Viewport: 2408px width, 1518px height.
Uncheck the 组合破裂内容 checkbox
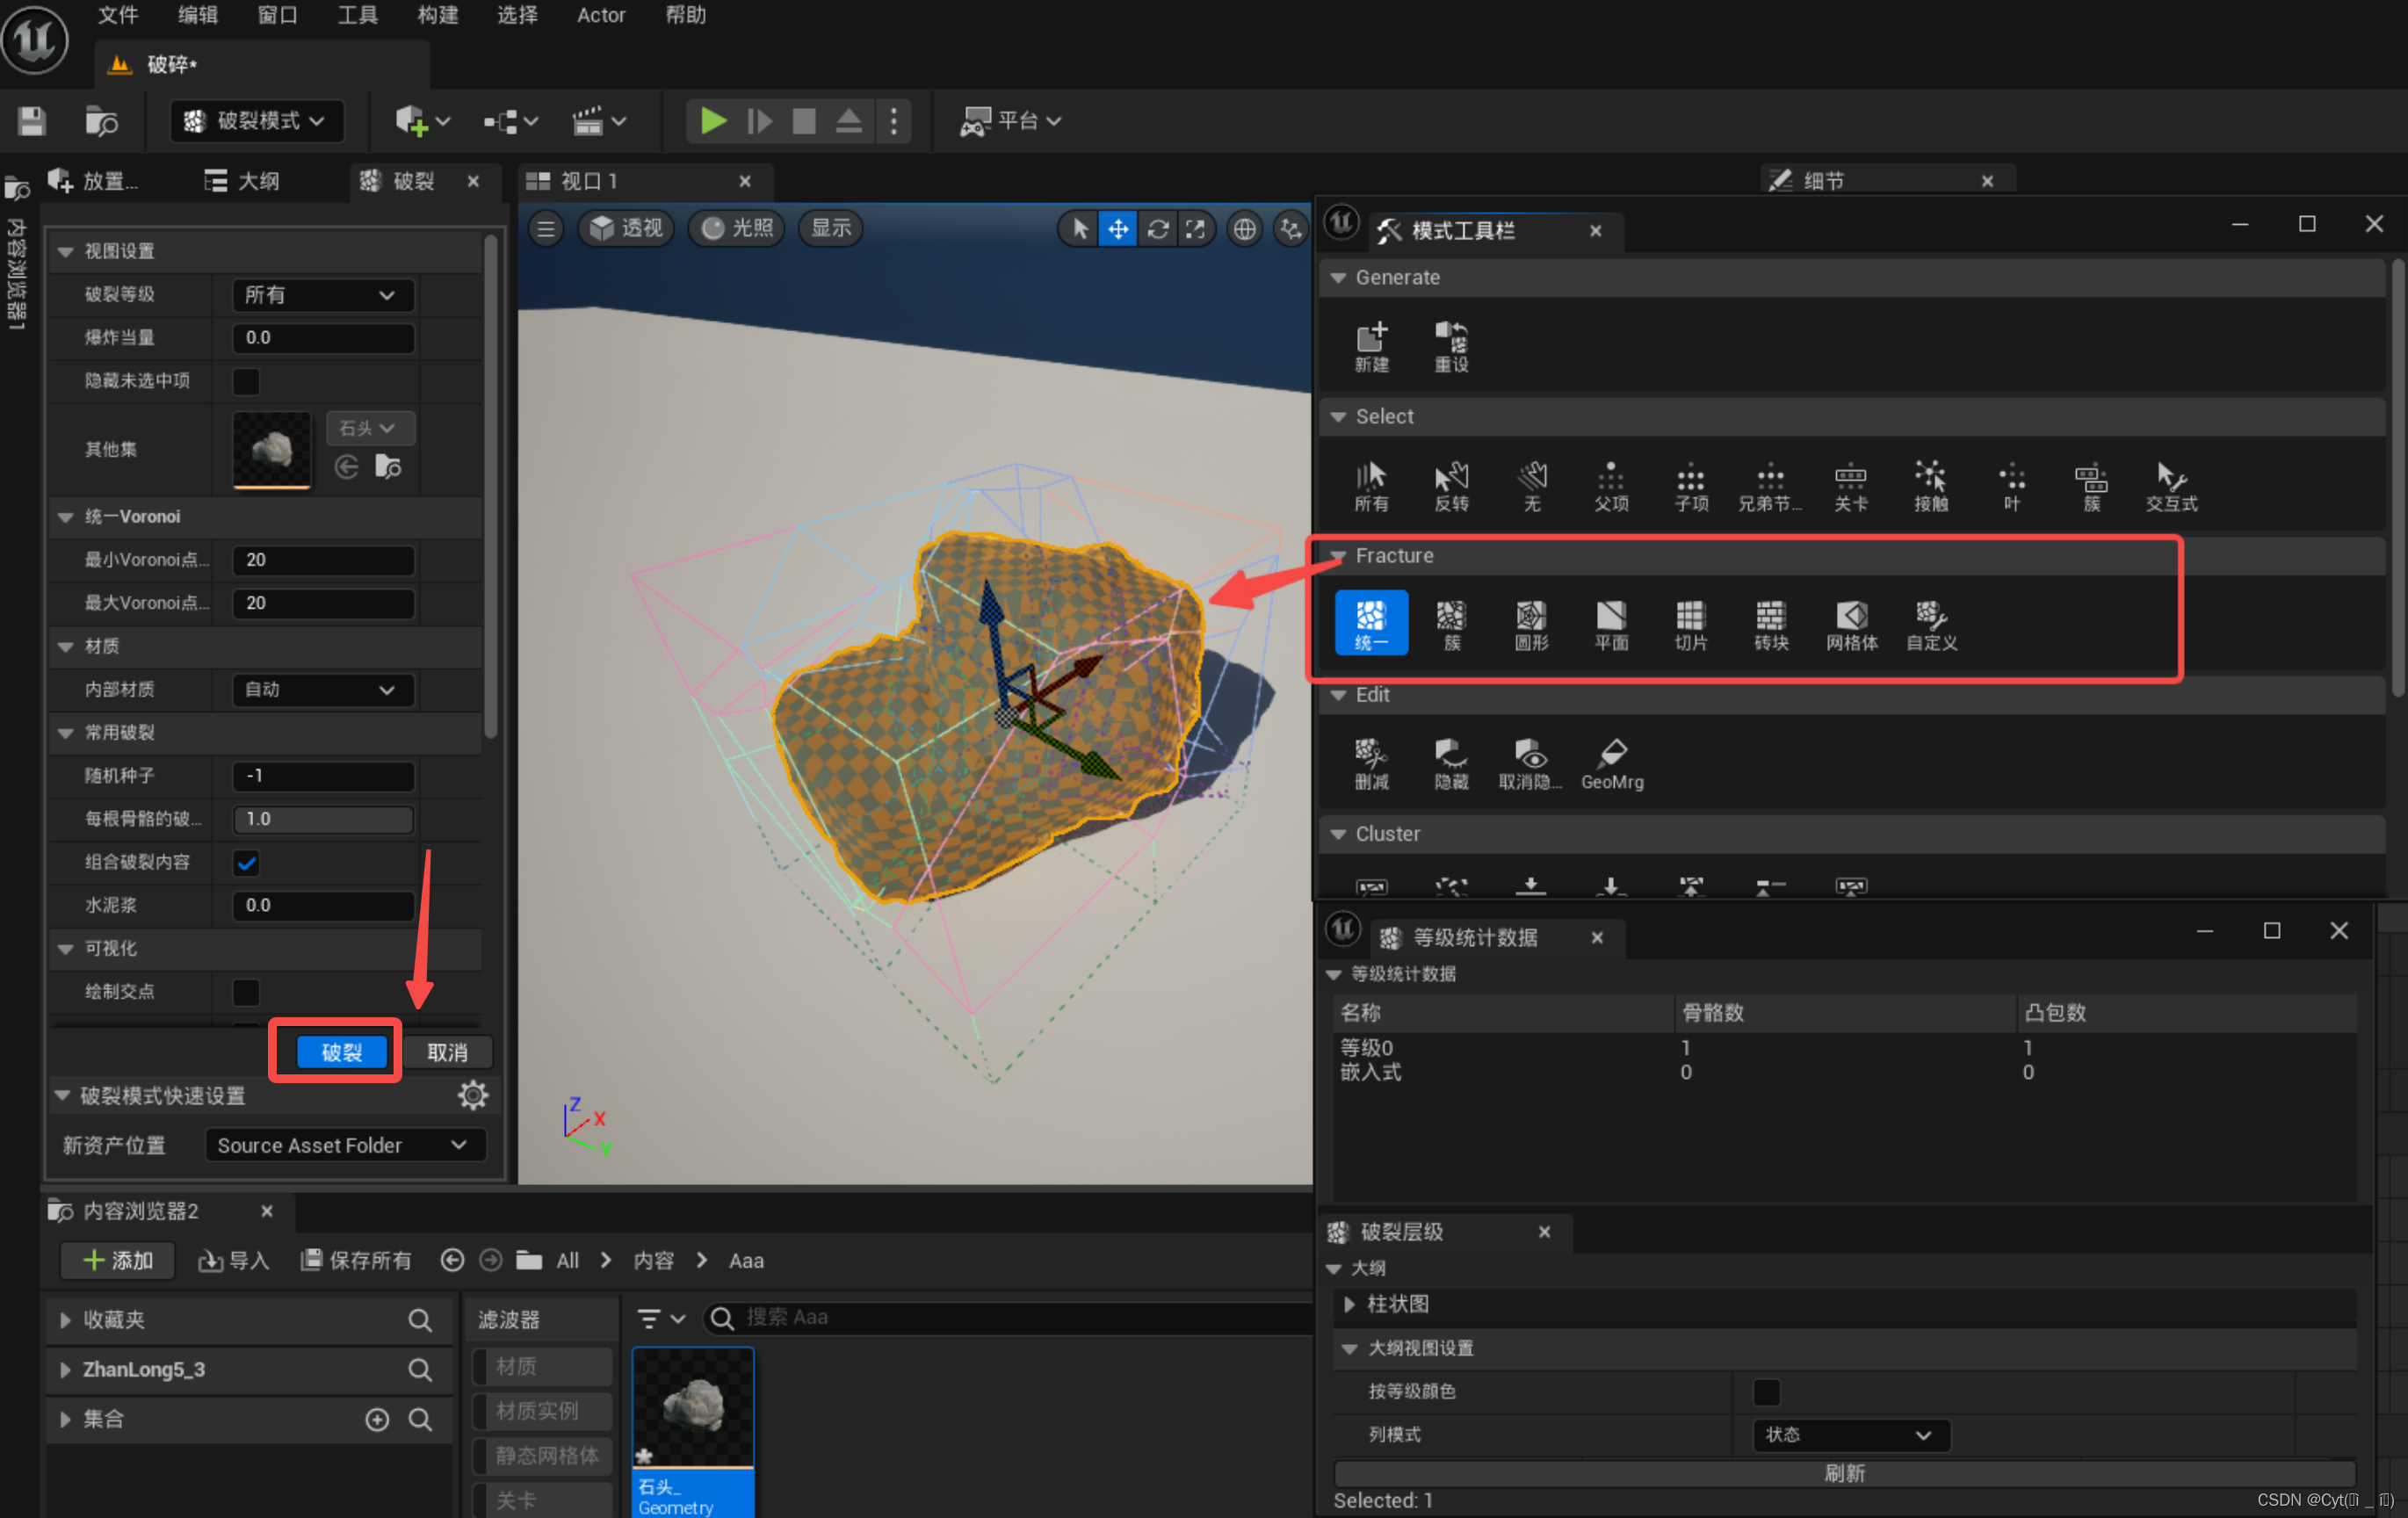click(246, 863)
